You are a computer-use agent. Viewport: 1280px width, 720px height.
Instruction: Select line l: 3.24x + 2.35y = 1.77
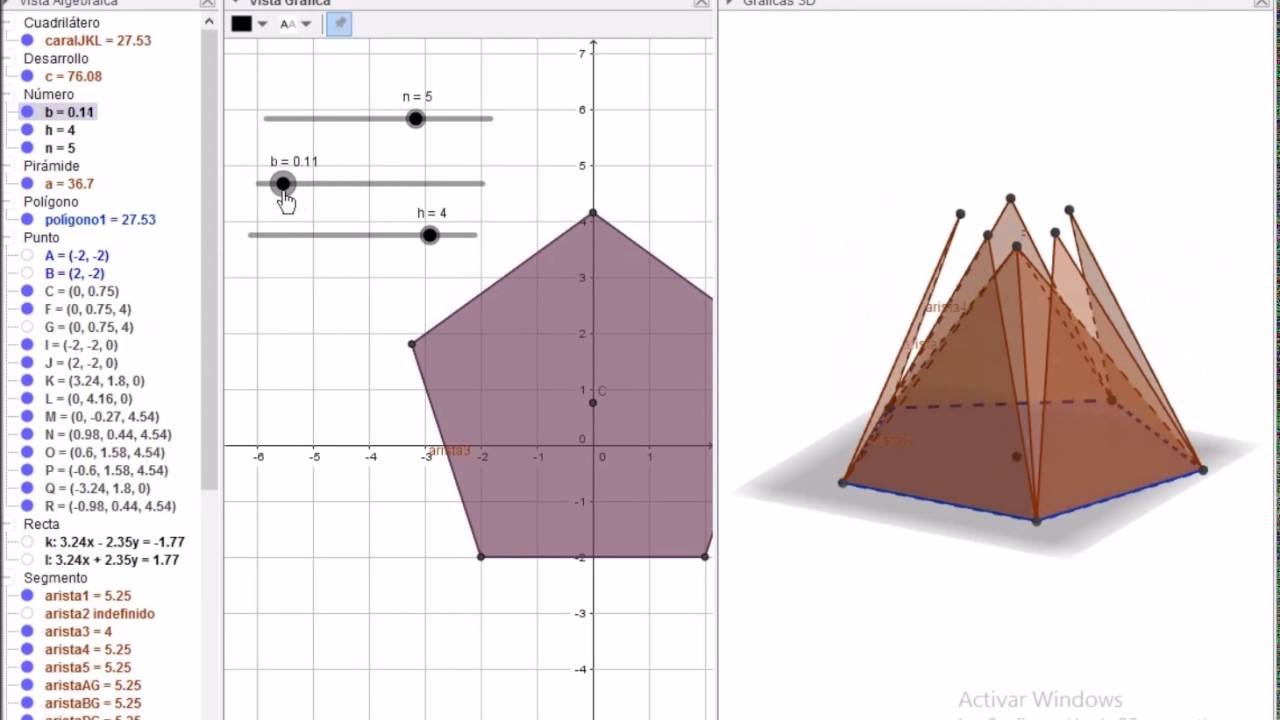click(x=112, y=561)
